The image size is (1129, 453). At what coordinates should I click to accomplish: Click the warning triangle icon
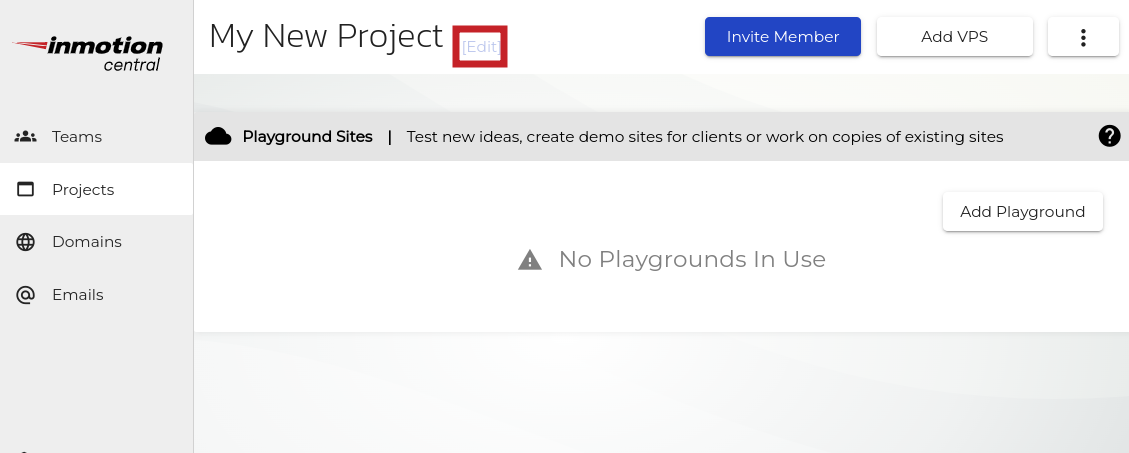[530, 260]
